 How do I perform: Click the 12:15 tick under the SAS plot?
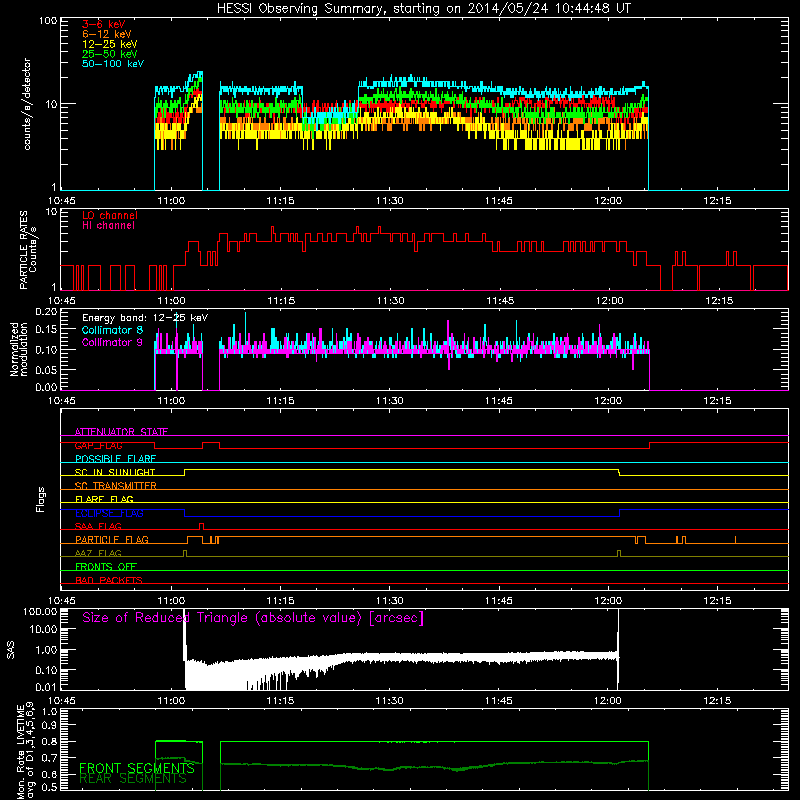[717, 701]
